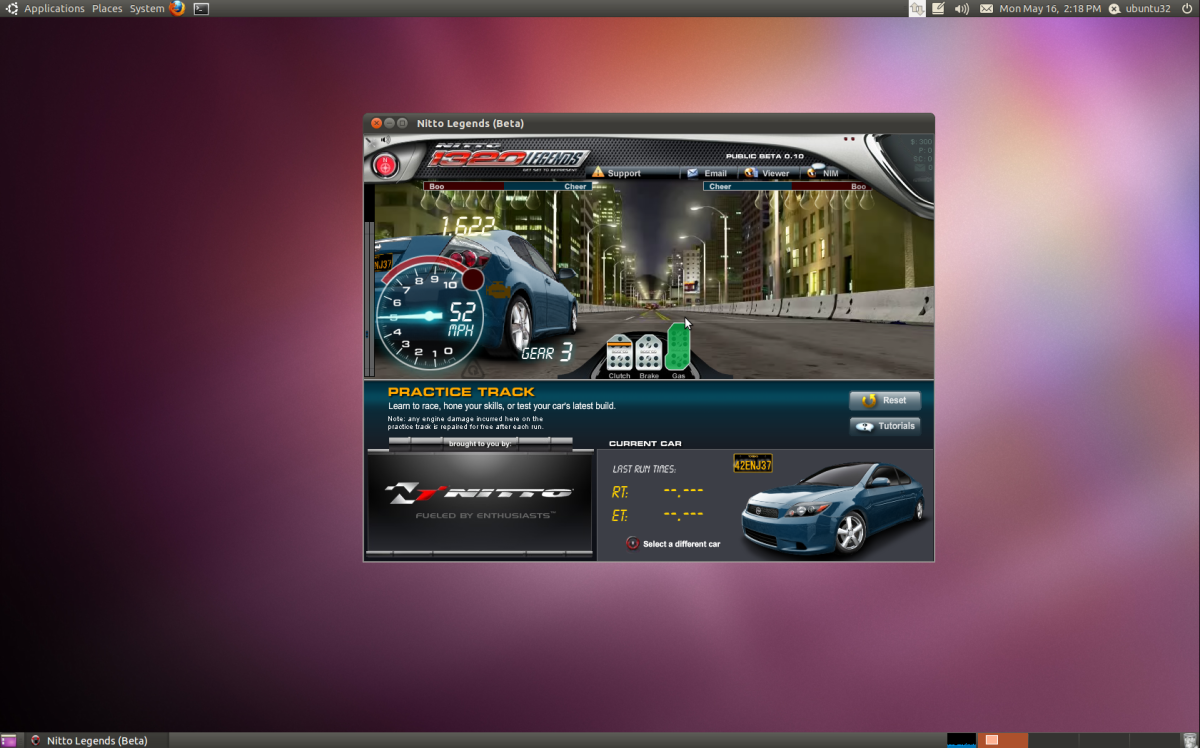Open the Tutorials
Image resolution: width=1200 pixels, height=748 pixels.
click(885, 425)
